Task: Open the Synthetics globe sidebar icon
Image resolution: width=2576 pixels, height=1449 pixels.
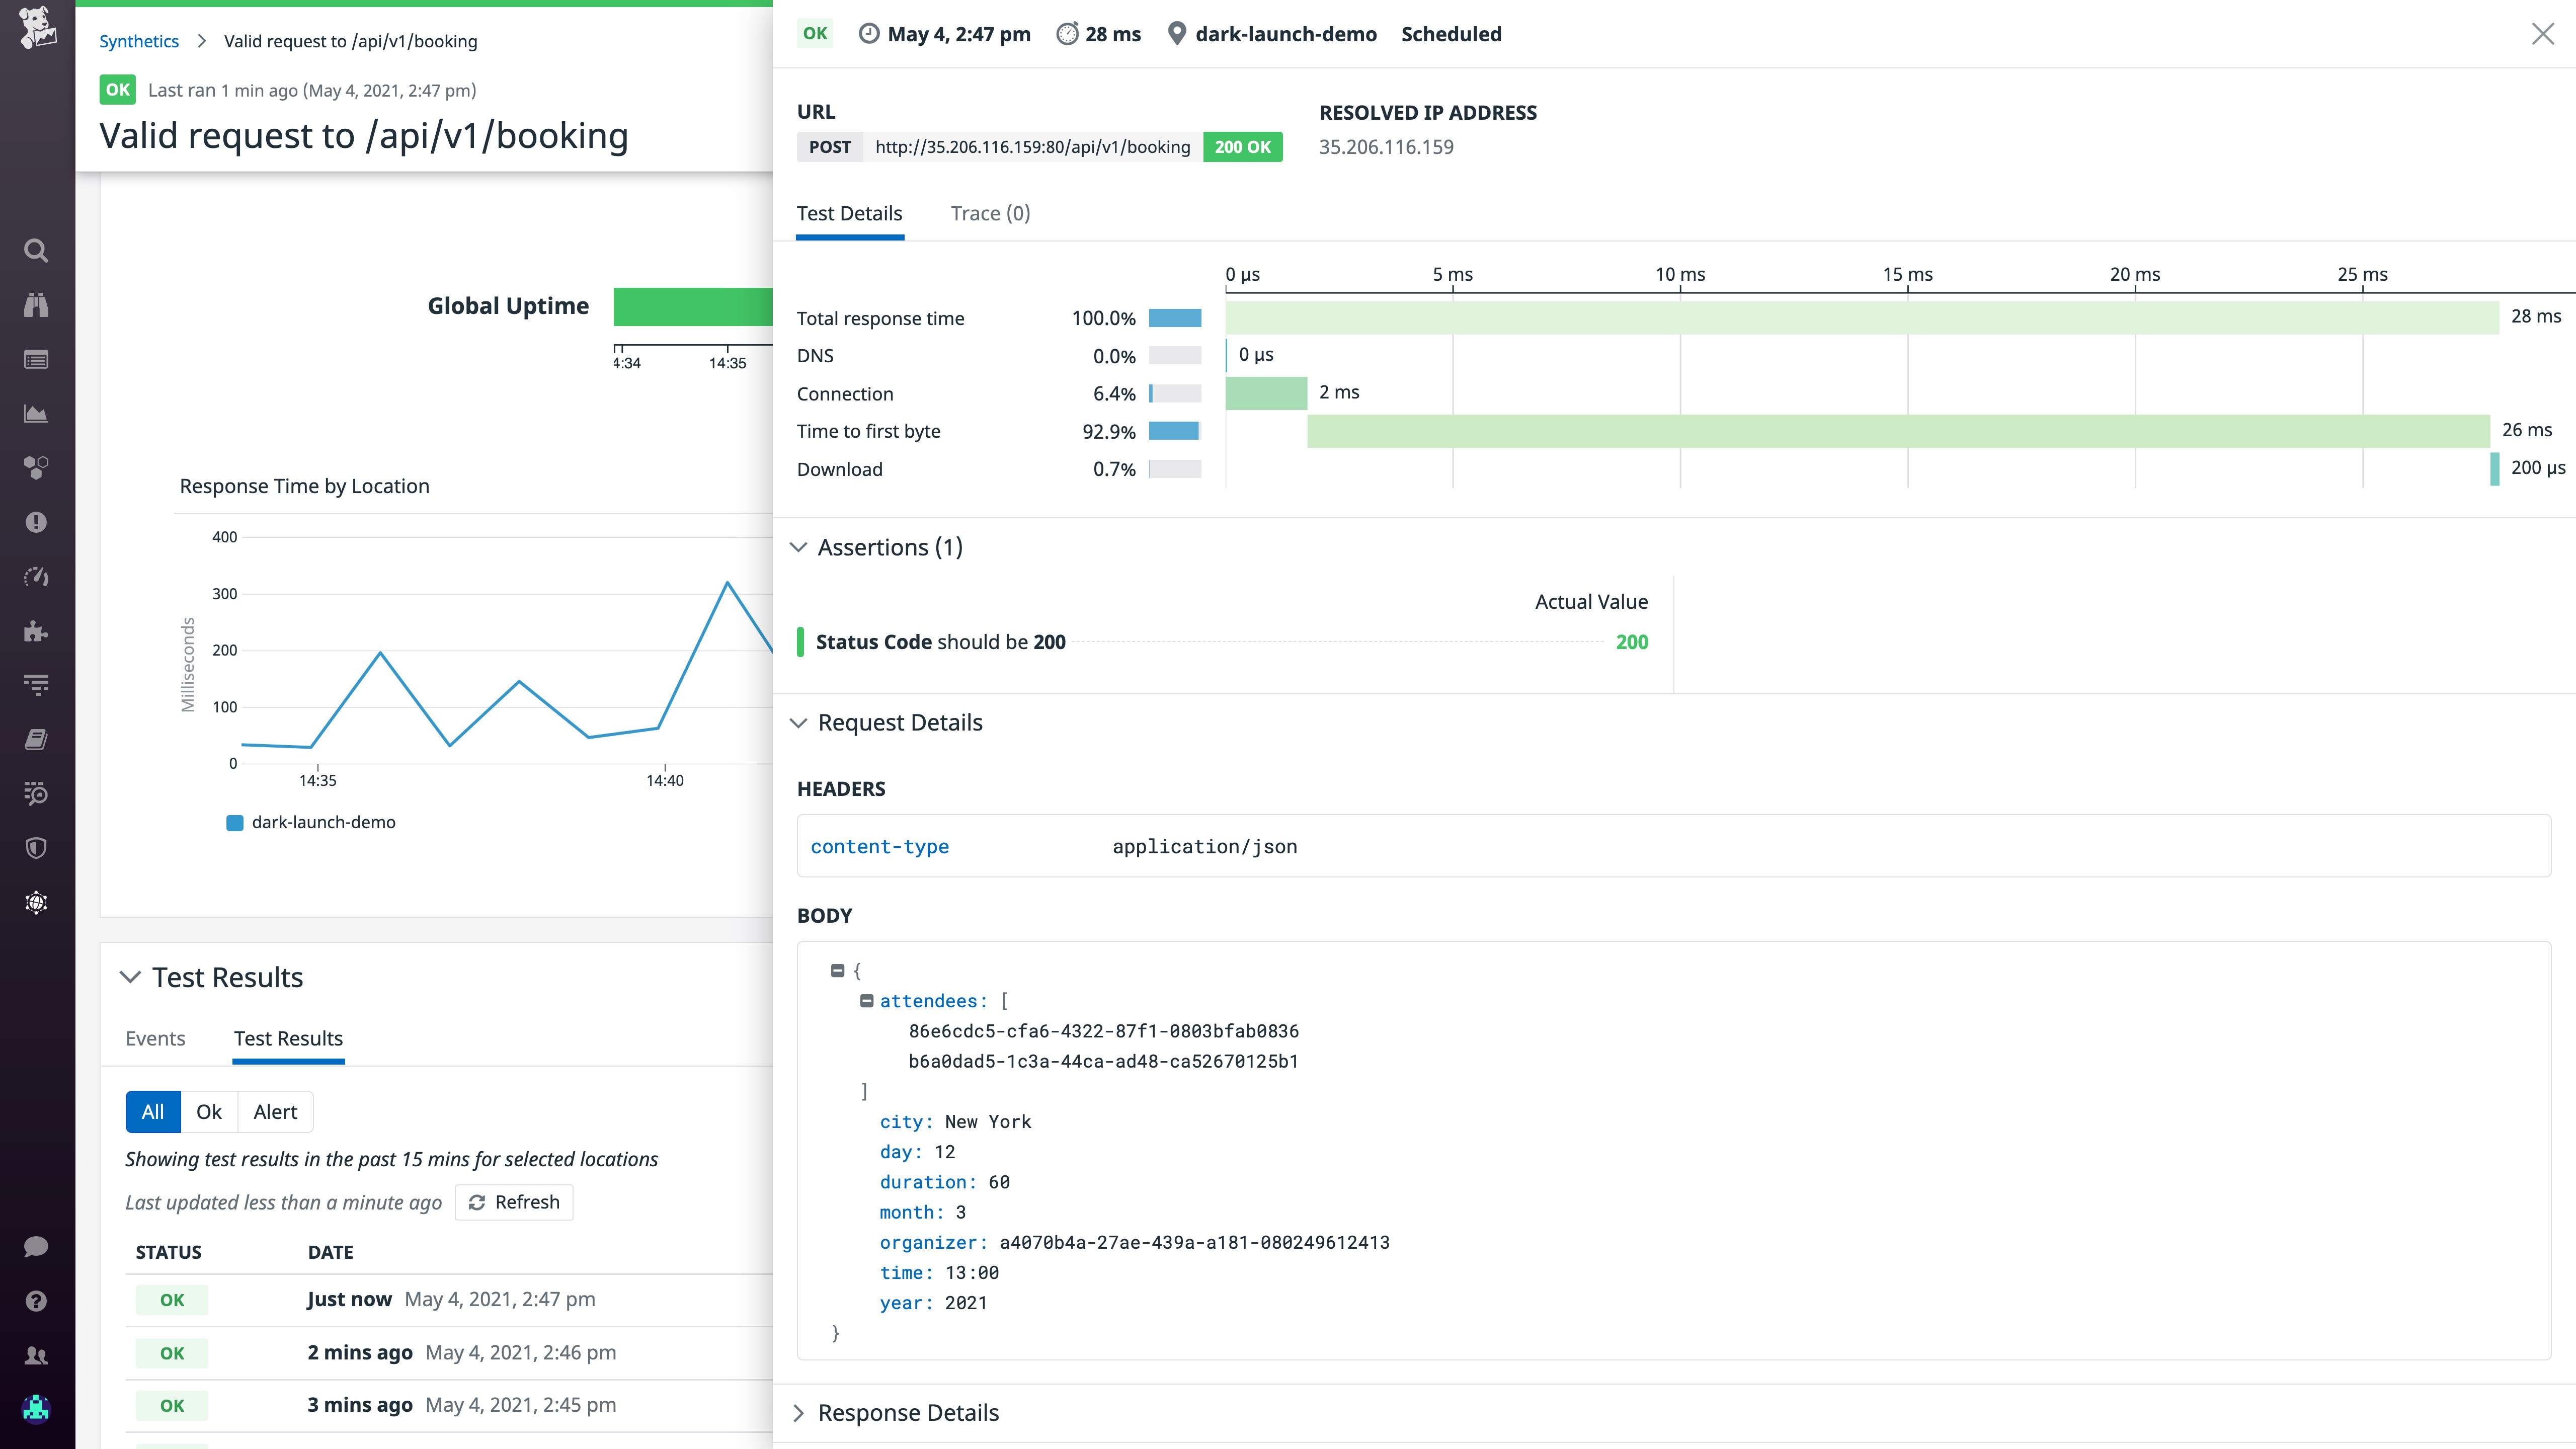Action: tap(37, 902)
